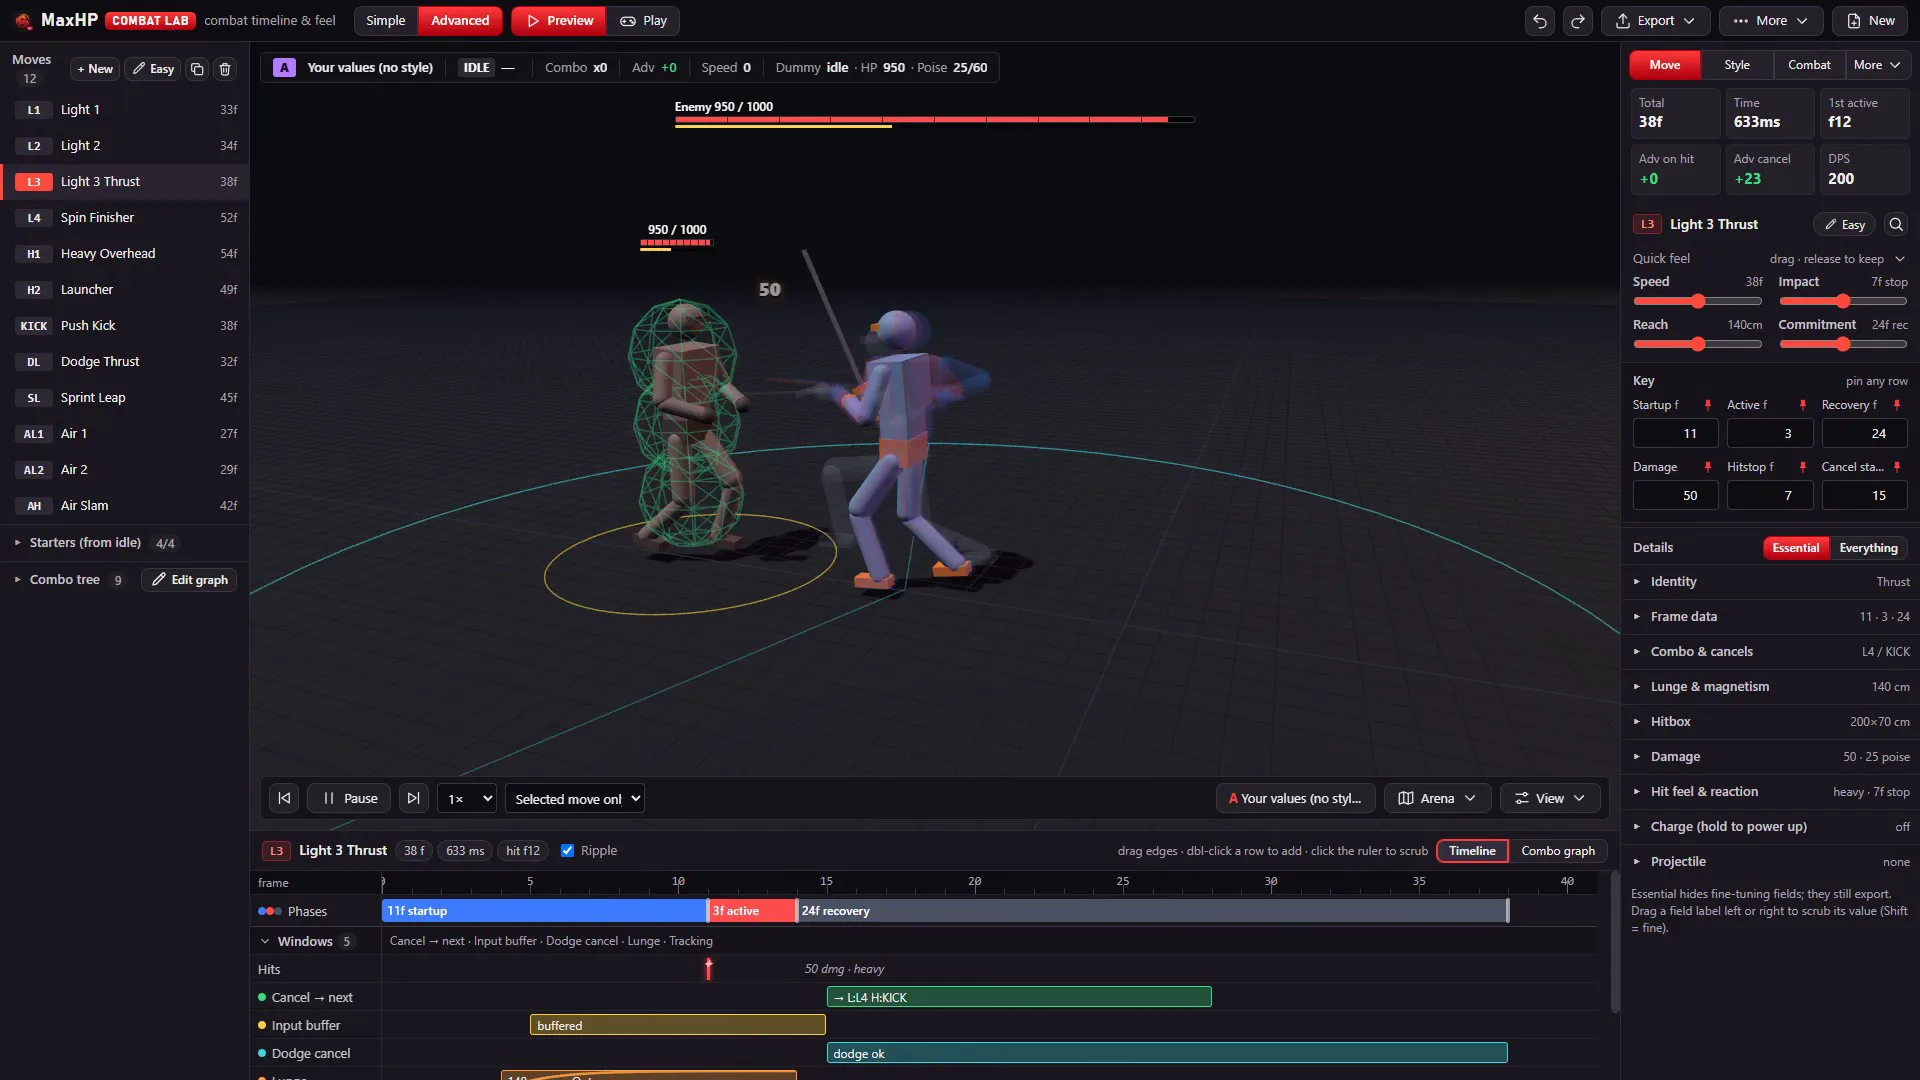Select Essential details view
The image size is (1920, 1080).
coord(1795,548)
